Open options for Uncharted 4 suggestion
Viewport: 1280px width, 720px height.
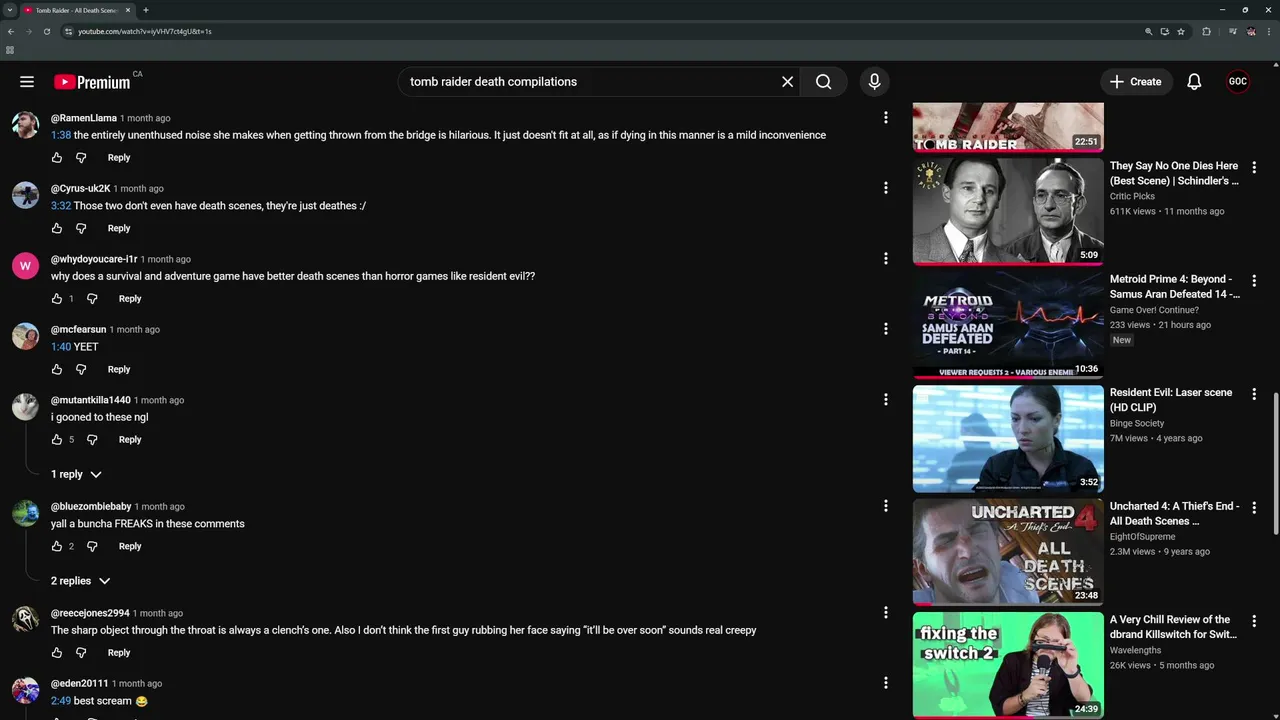click(1254, 508)
